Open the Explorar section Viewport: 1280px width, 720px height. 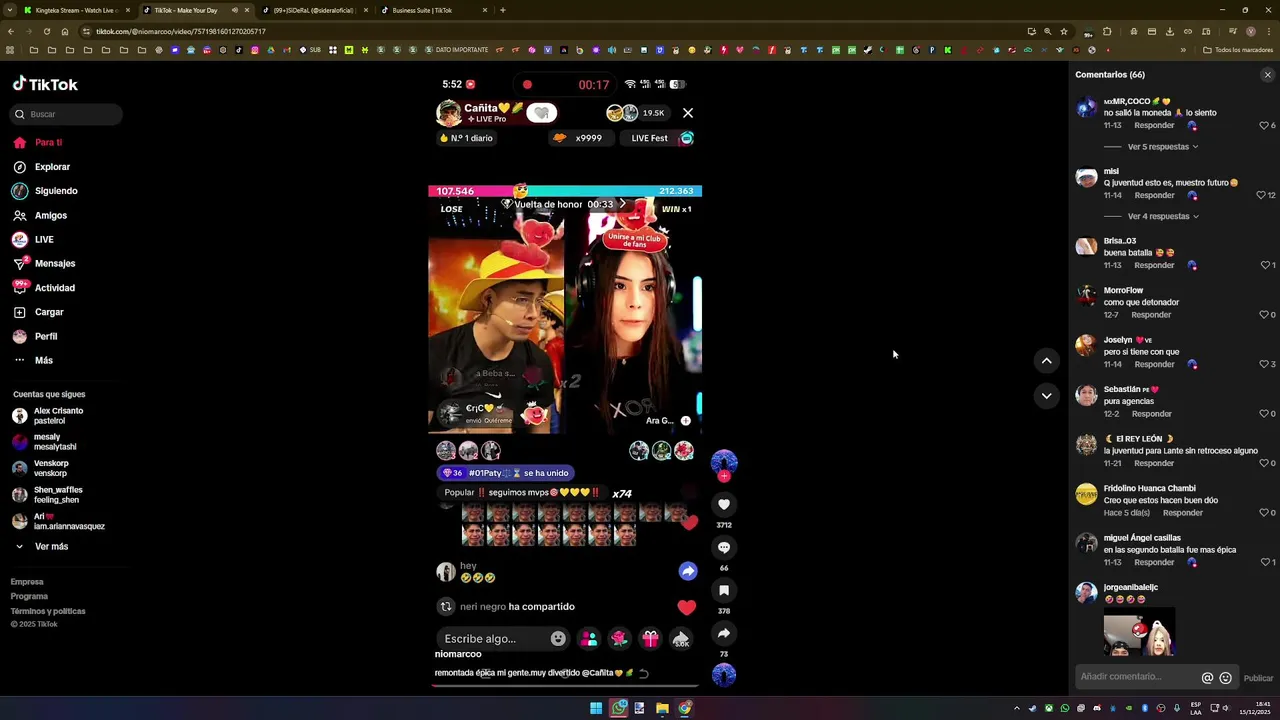point(42,167)
